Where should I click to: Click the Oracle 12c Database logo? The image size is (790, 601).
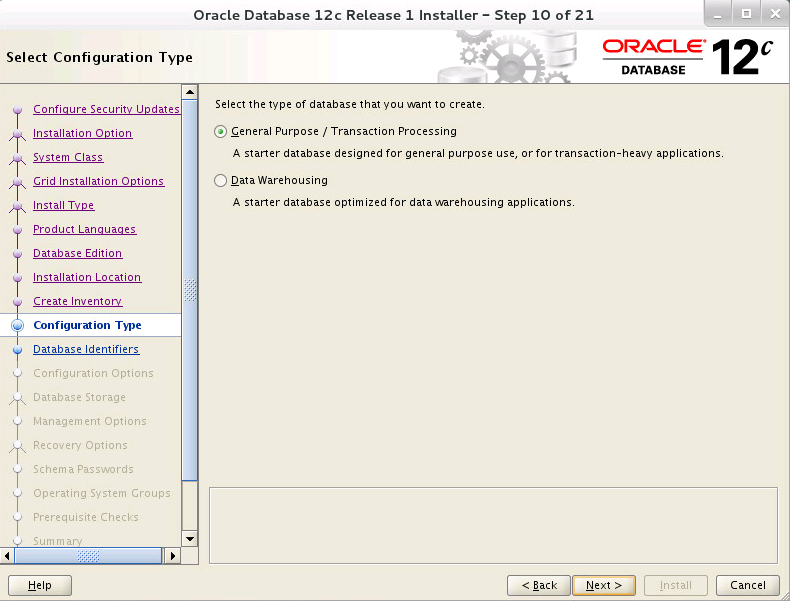(687, 57)
